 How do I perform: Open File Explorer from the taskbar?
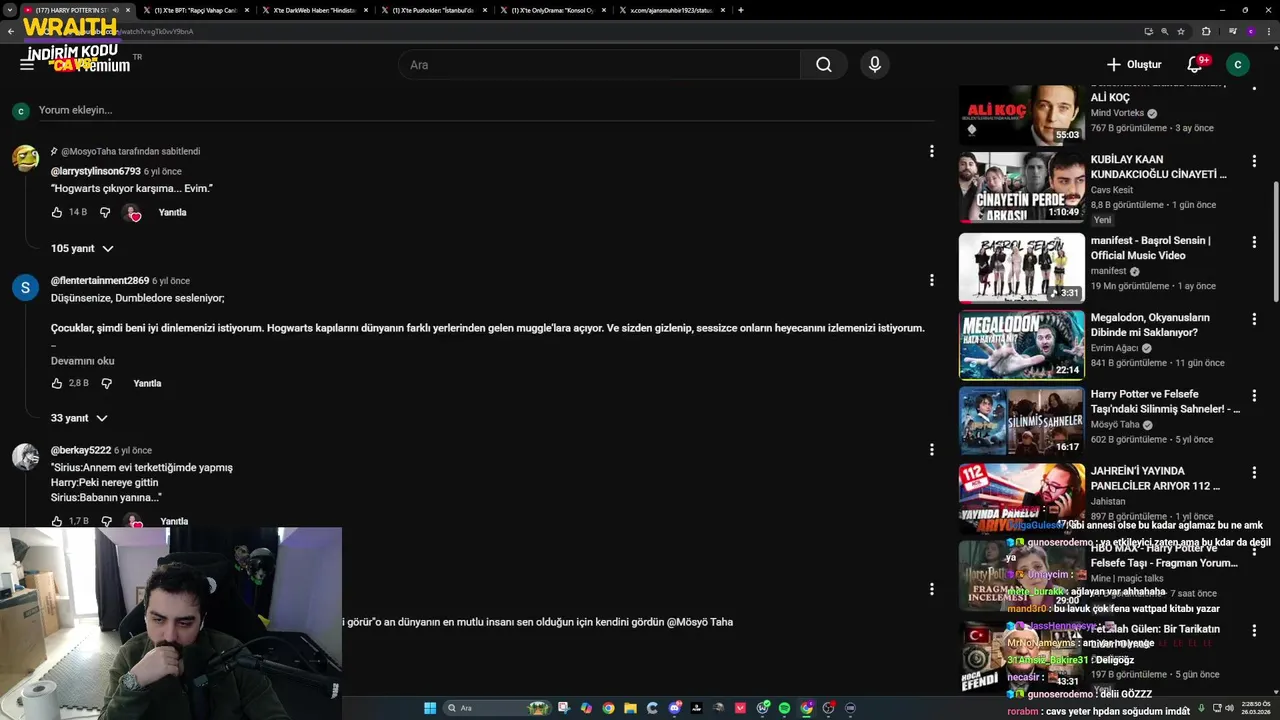point(630,708)
